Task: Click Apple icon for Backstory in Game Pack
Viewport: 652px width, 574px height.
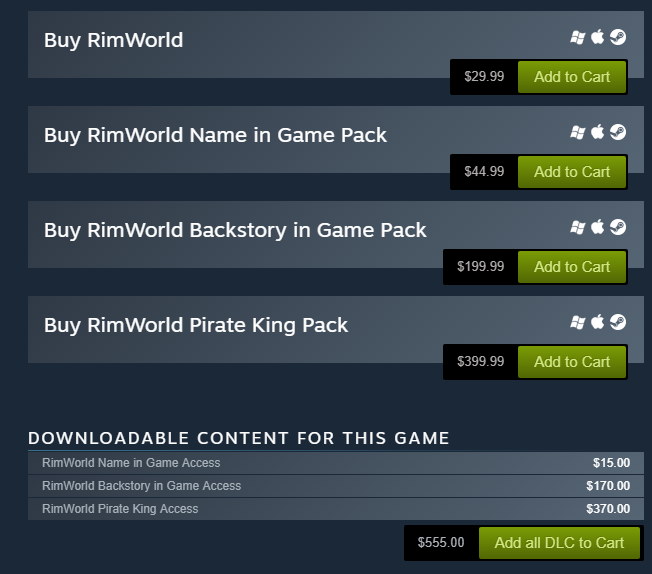Action: tap(598, 227)
